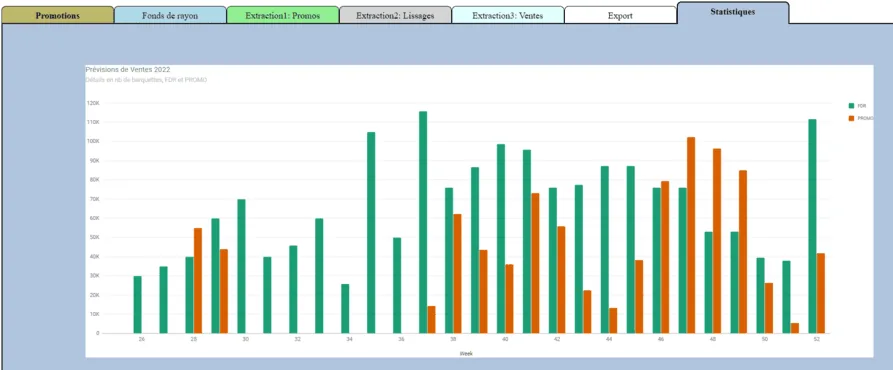
Task: Click the FDR legend label
Action: [862, 106]
